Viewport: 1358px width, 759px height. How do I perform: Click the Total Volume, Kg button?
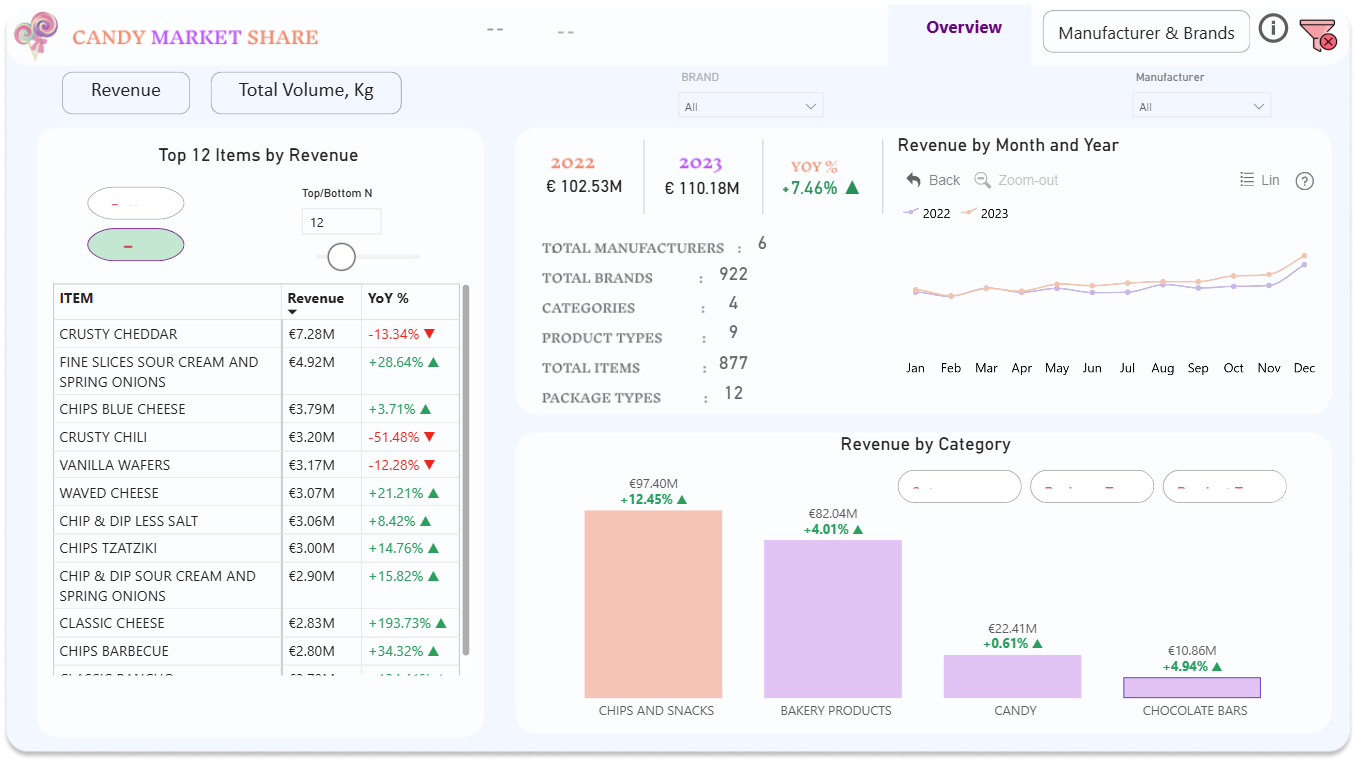(x=306, y=92)
